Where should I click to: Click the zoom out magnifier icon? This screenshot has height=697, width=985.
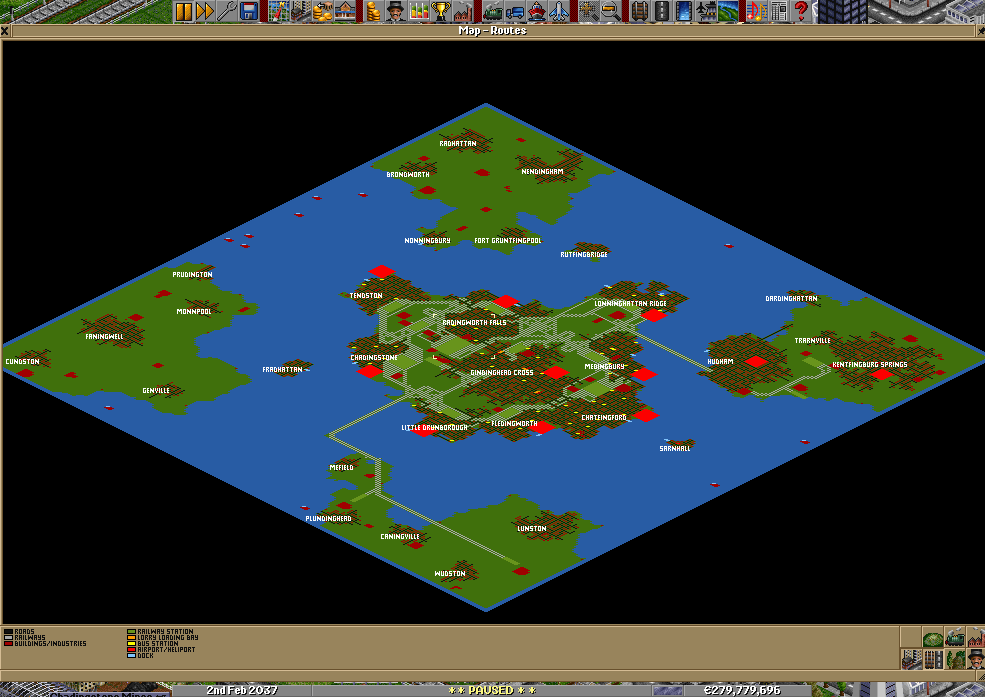[x=610, y=11]
